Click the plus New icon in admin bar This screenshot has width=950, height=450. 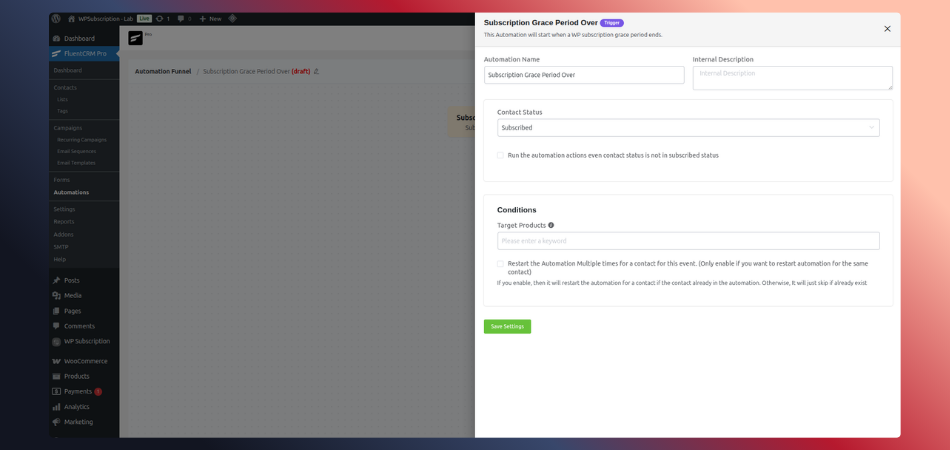tap(203, 19)
